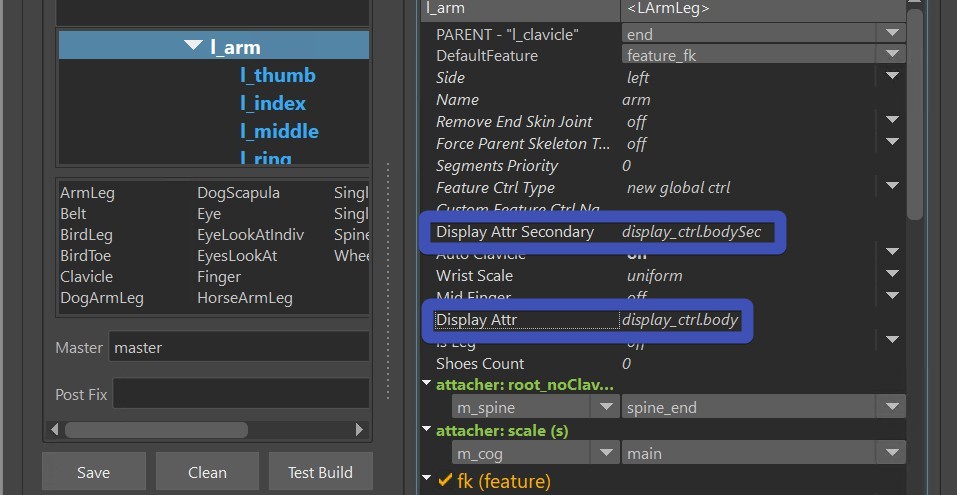Image resolution: width=957 pixels, height=495 pixels.
Task: Choose the EyeLookAtIndiv module type
Action: (x=250, y=235)
